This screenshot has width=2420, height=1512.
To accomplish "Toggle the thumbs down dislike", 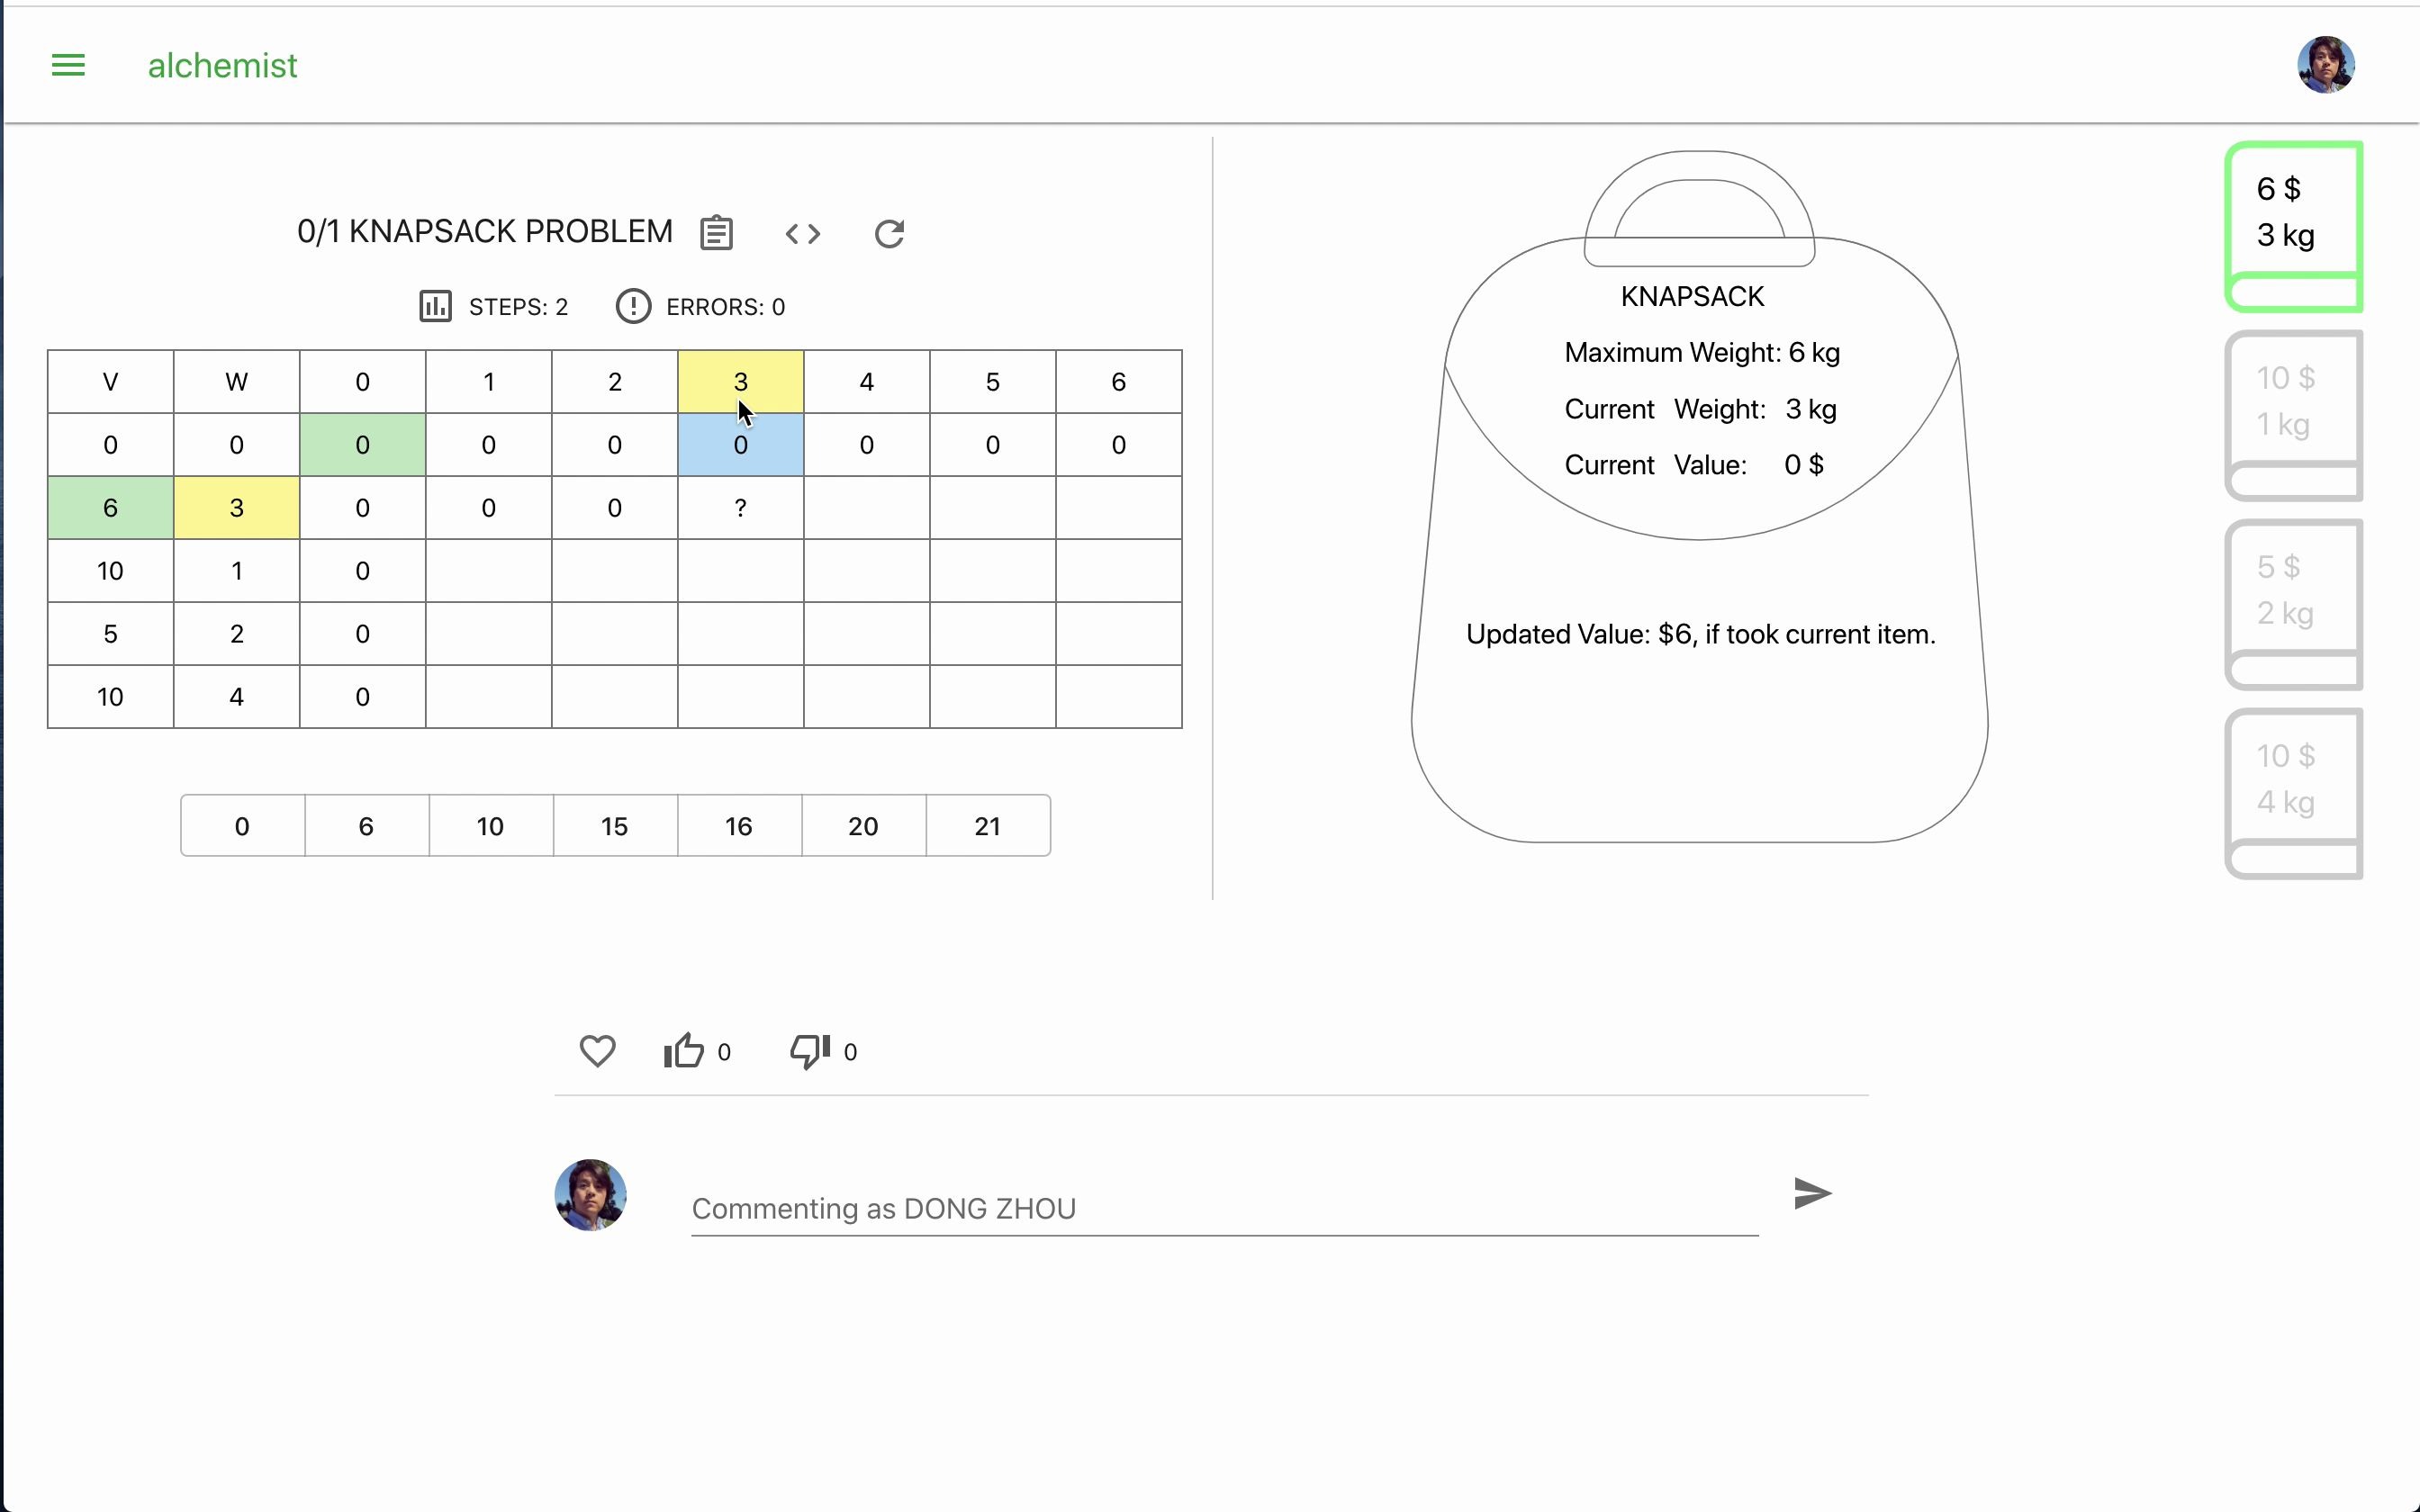I will [x=809, y=1051].
